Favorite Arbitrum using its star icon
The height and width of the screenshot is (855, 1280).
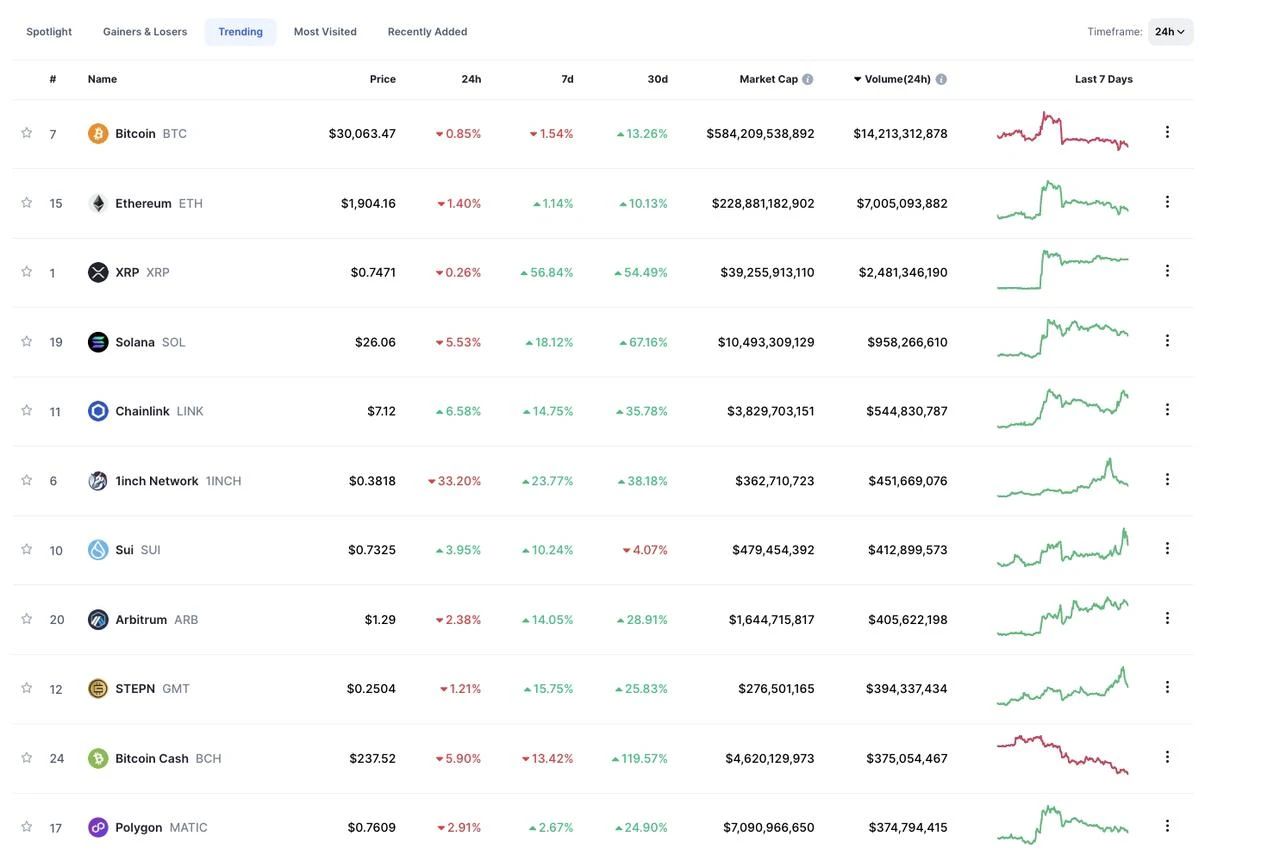[x=27, y=618]
